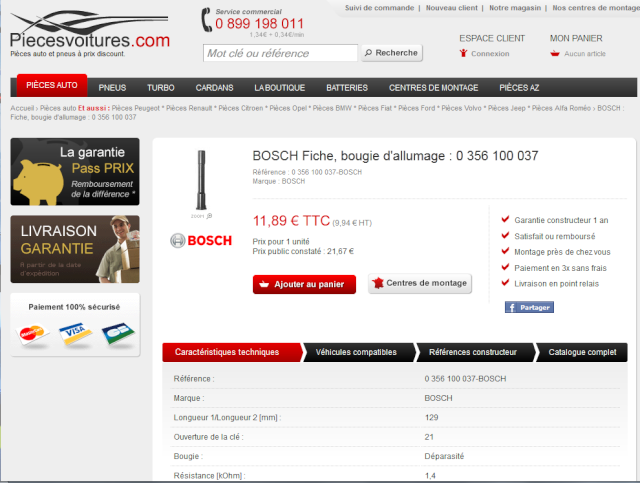Viewport: 640px width, 483px height.
Task: Open Pièces Peugeot link
Action: coord(136,108)
